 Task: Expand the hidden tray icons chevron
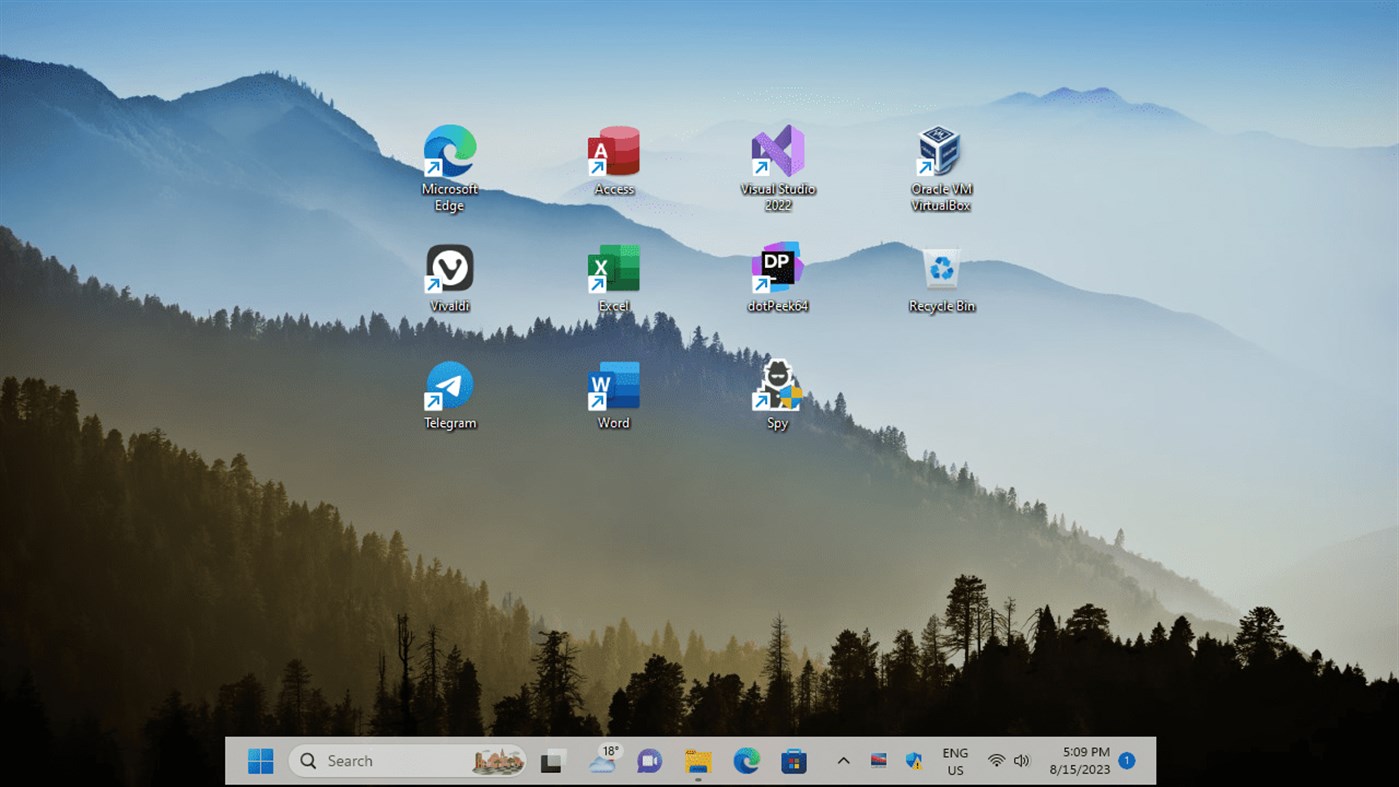(x=843, y=761)
